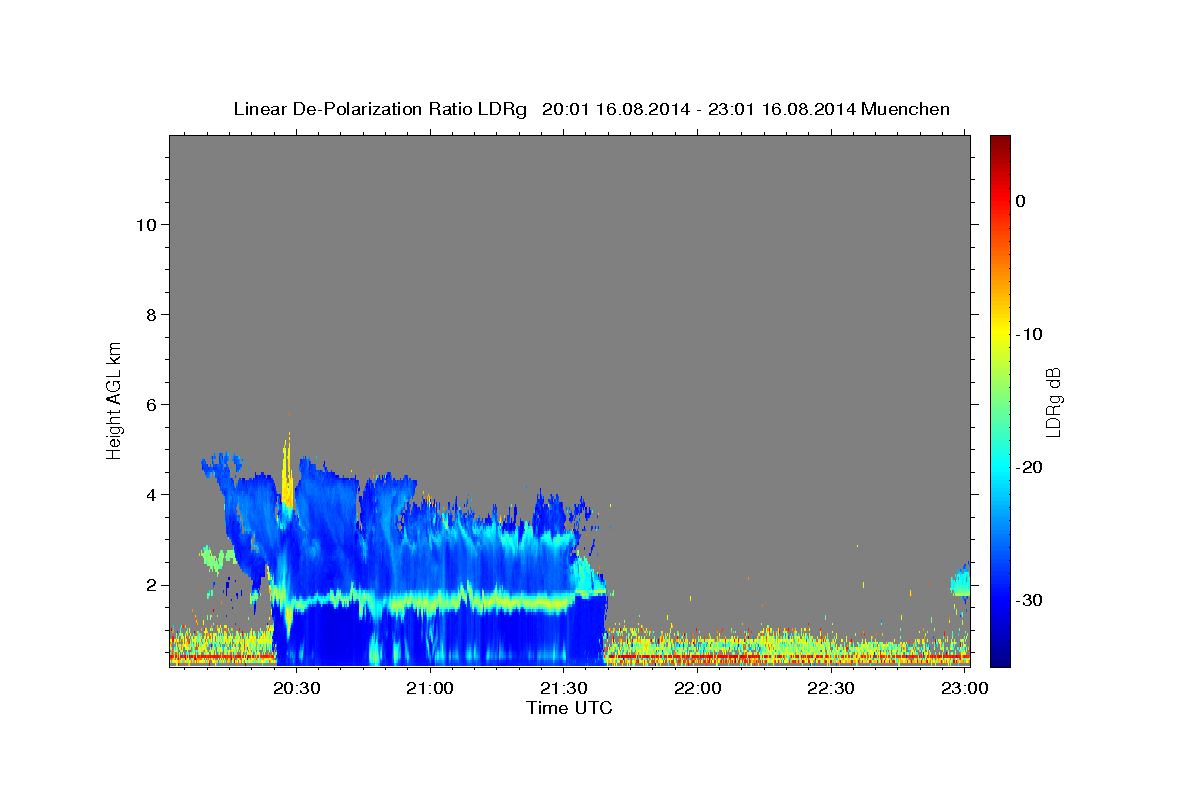The width and height of the screenshot is (1200, 800).
Task: Click the colorbar value label -30
Action: point(1030,600)
